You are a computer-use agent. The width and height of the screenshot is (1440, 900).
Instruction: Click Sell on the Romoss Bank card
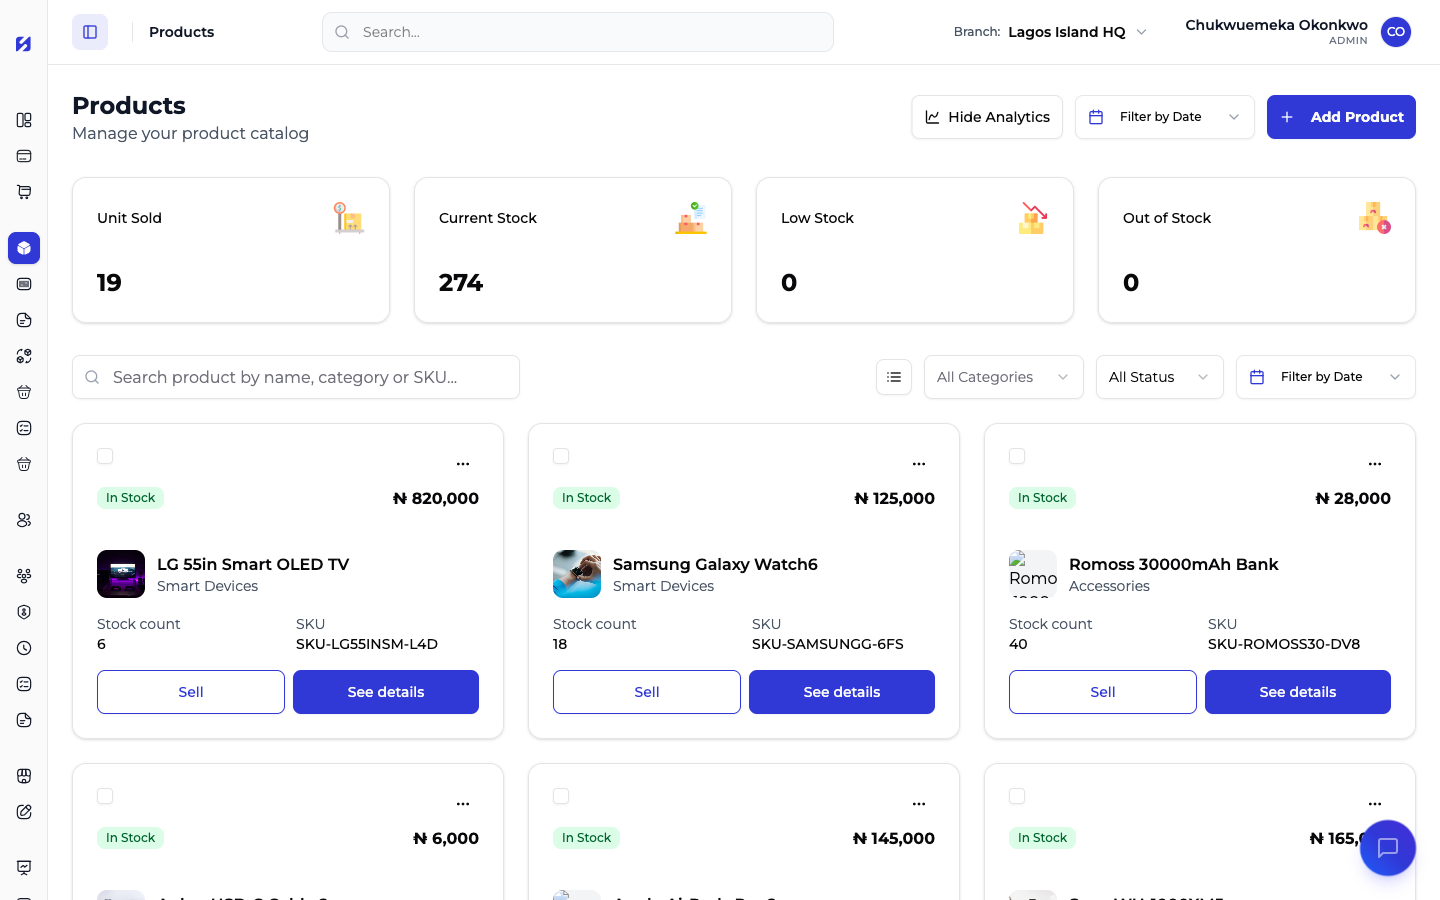(1103, 692)
